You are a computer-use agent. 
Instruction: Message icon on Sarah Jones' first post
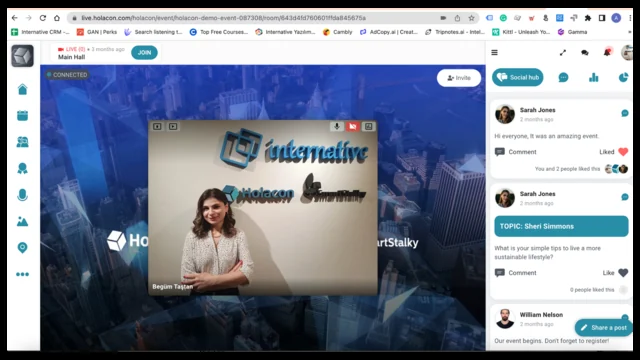(x=624, y=113)
